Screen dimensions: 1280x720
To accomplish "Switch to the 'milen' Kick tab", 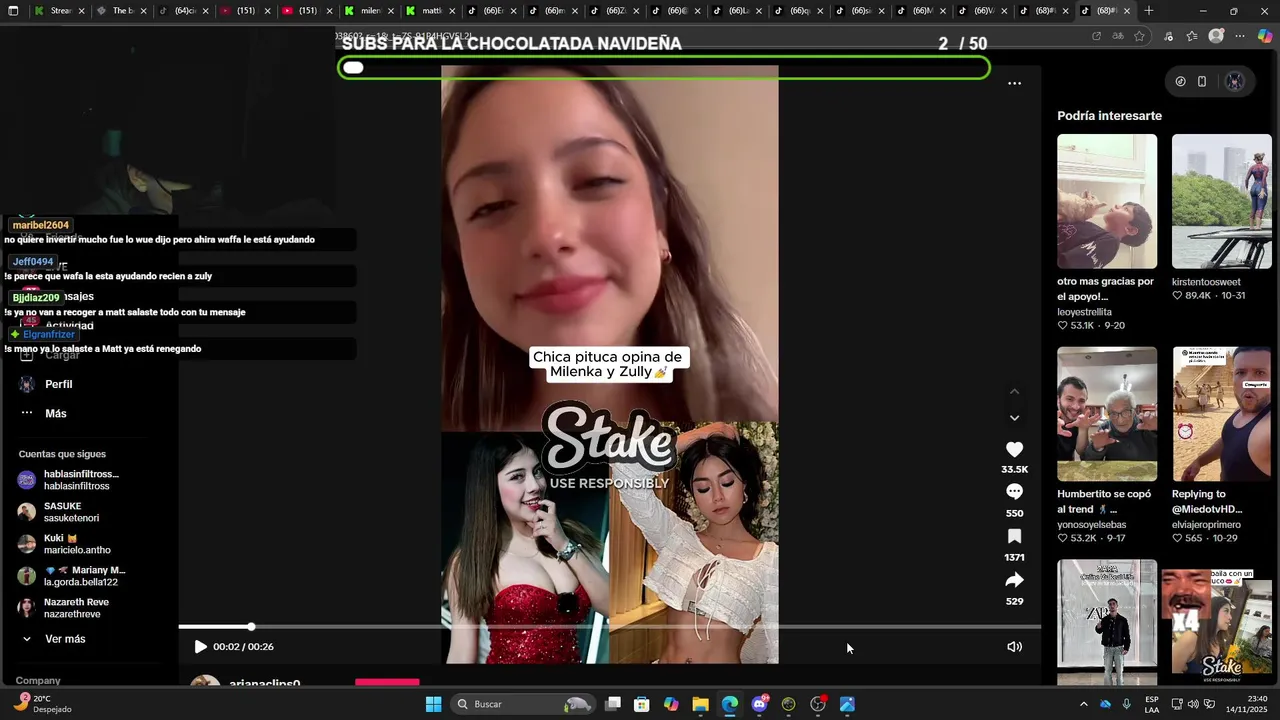I will (369, 11).
